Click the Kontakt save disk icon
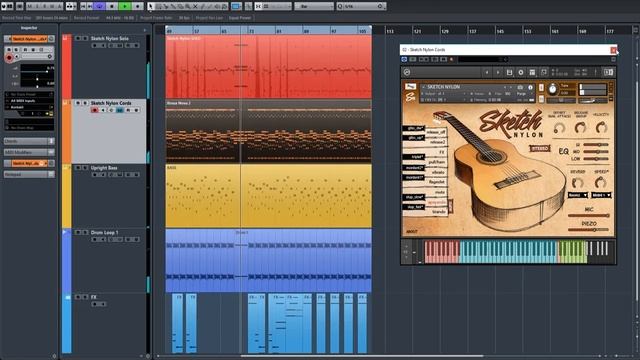The image size is (640, 360). point(509,72)
